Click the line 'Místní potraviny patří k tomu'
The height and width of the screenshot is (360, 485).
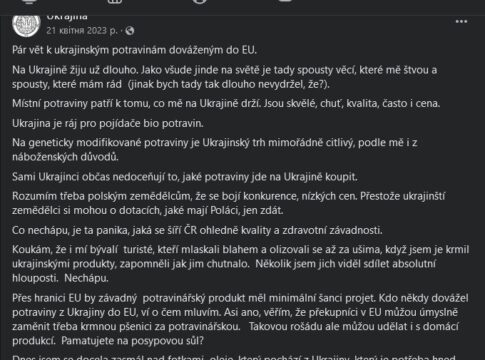click(x=226, y=103)
